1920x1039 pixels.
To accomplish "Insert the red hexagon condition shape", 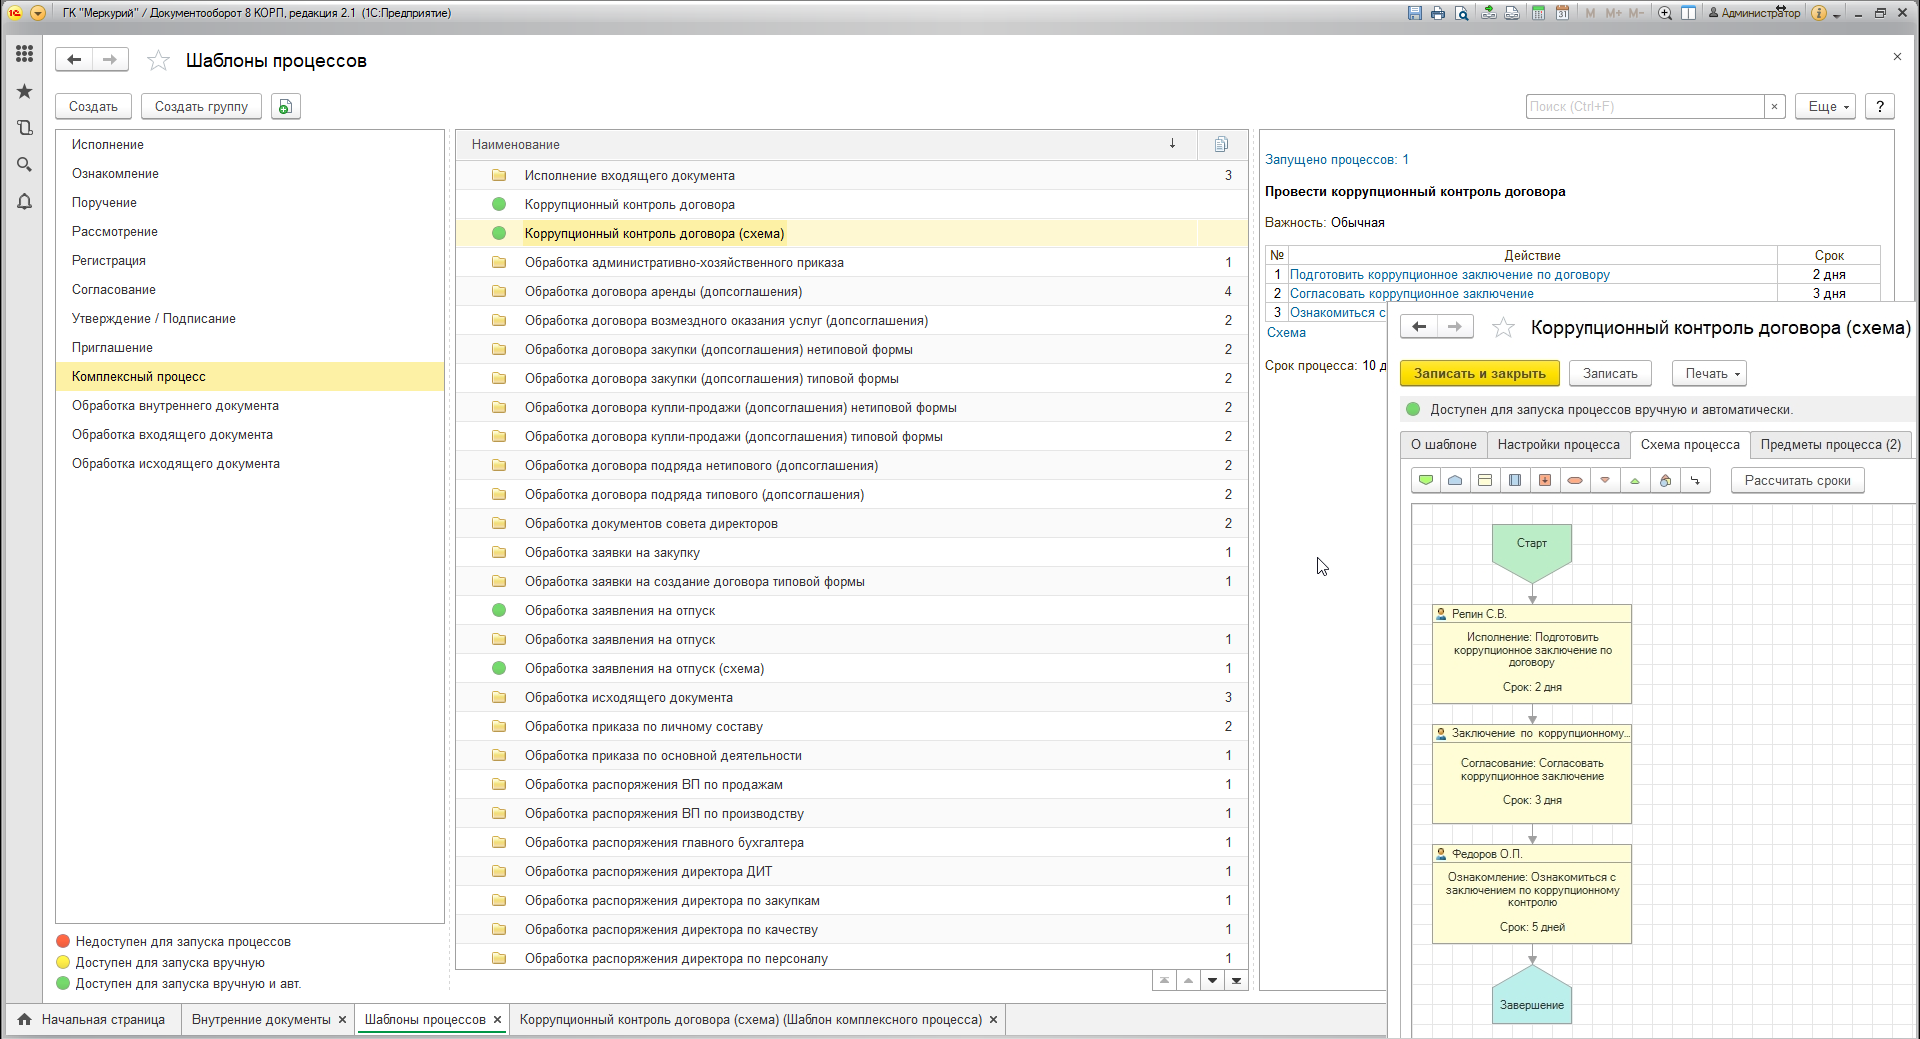I will [1575, 481].
